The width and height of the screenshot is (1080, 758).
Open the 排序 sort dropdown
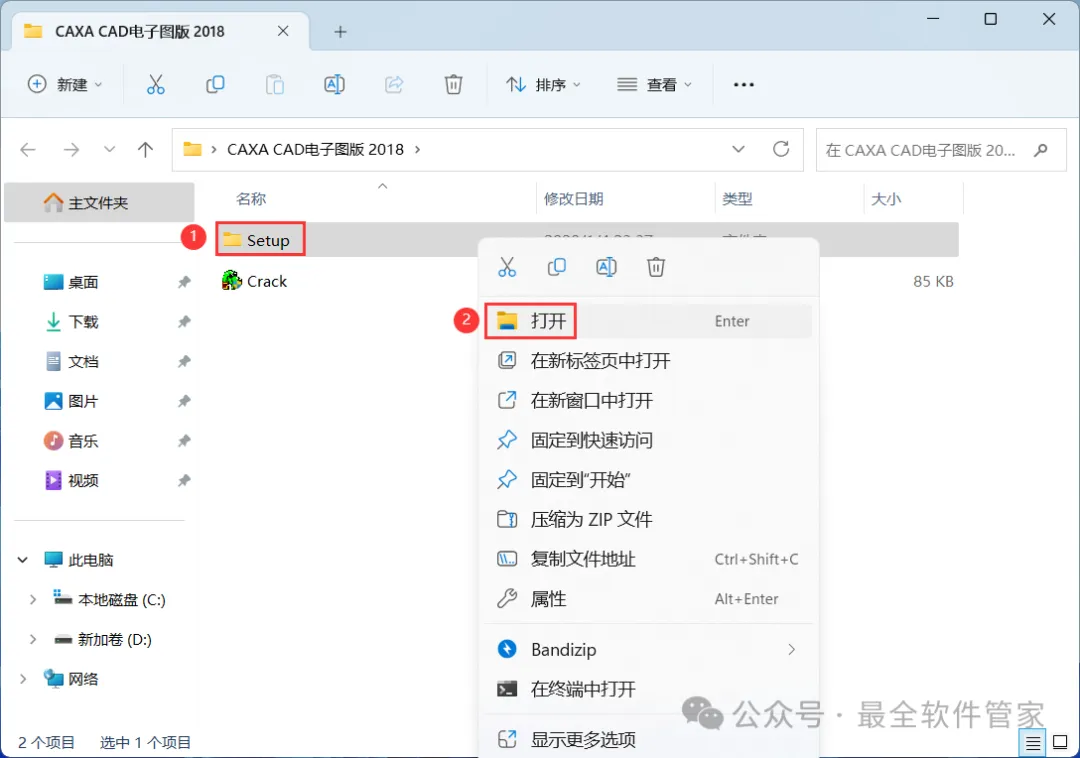(x=543, y=85)
